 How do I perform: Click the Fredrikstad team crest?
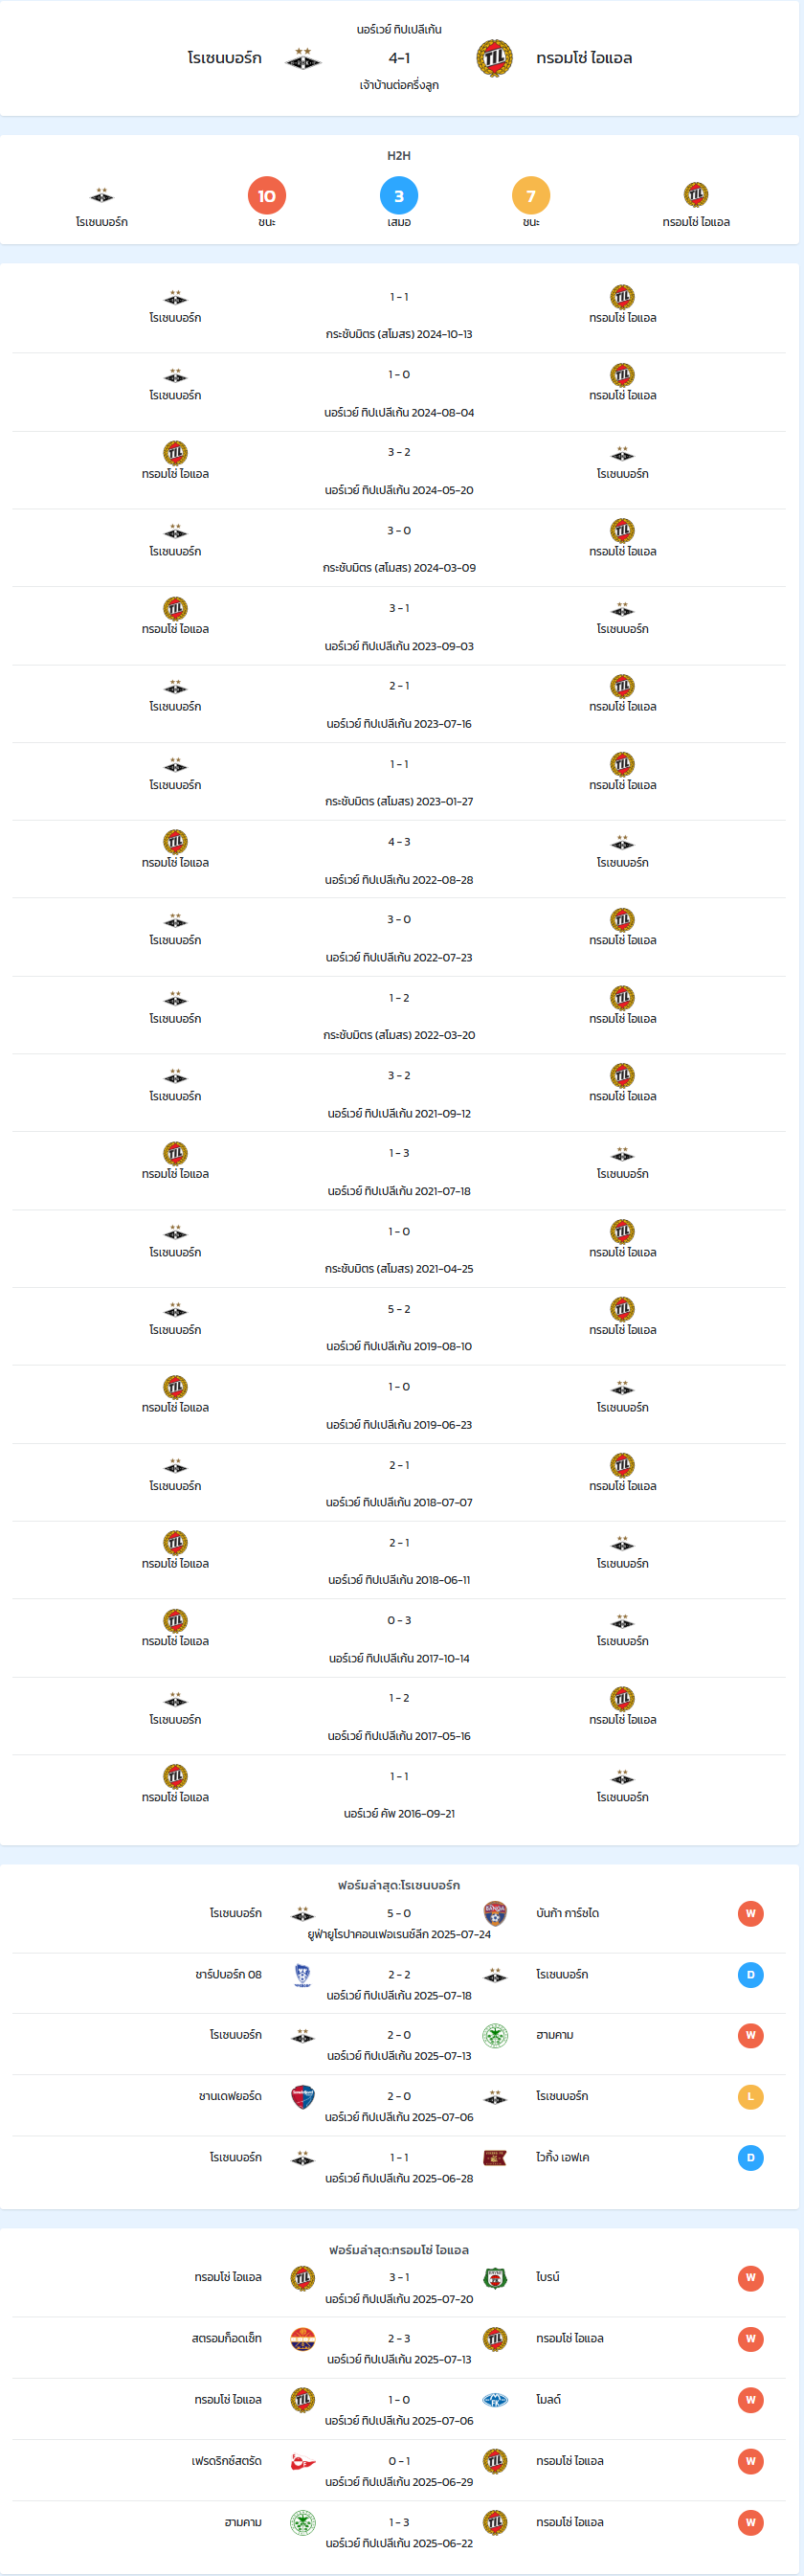303,2461
